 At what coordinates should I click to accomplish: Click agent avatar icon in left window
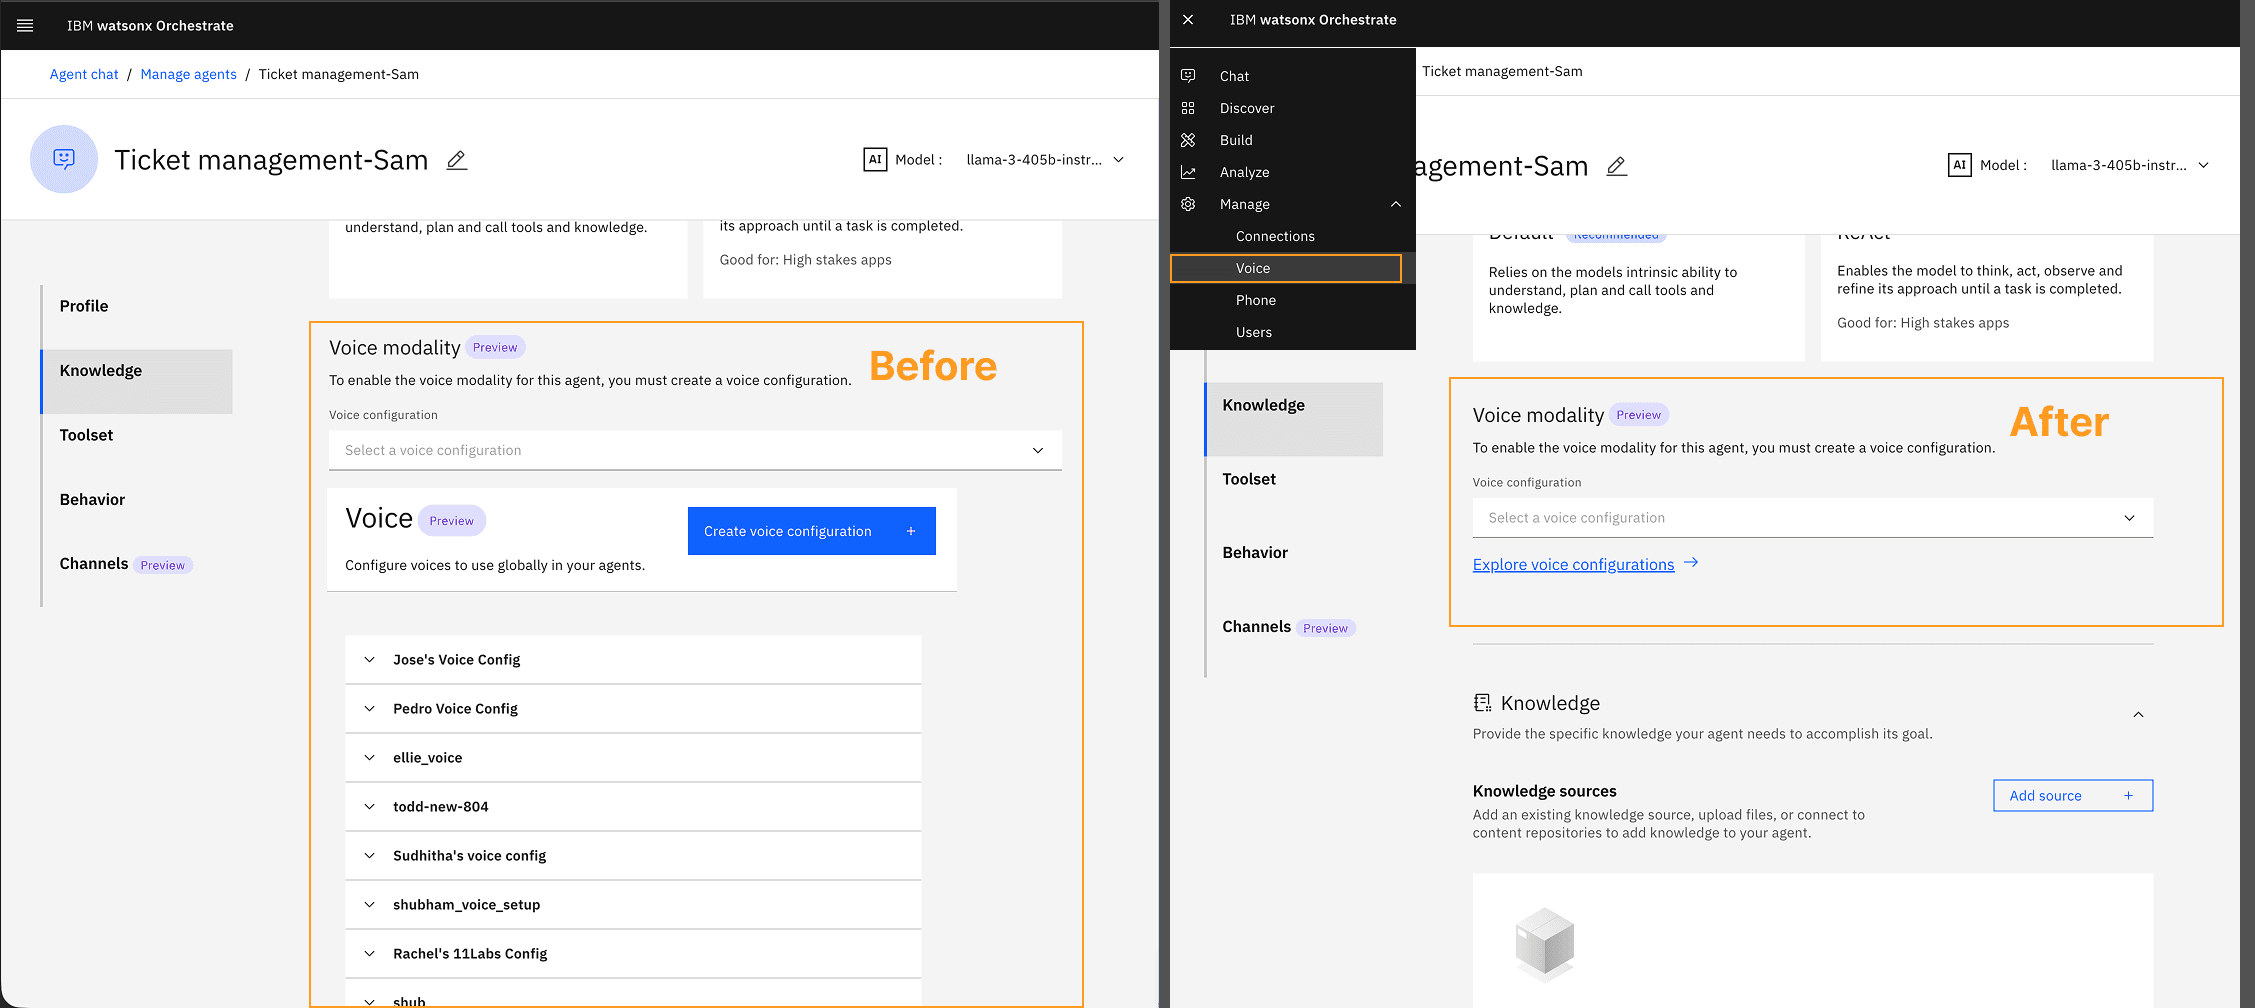[x=64, y=159]
